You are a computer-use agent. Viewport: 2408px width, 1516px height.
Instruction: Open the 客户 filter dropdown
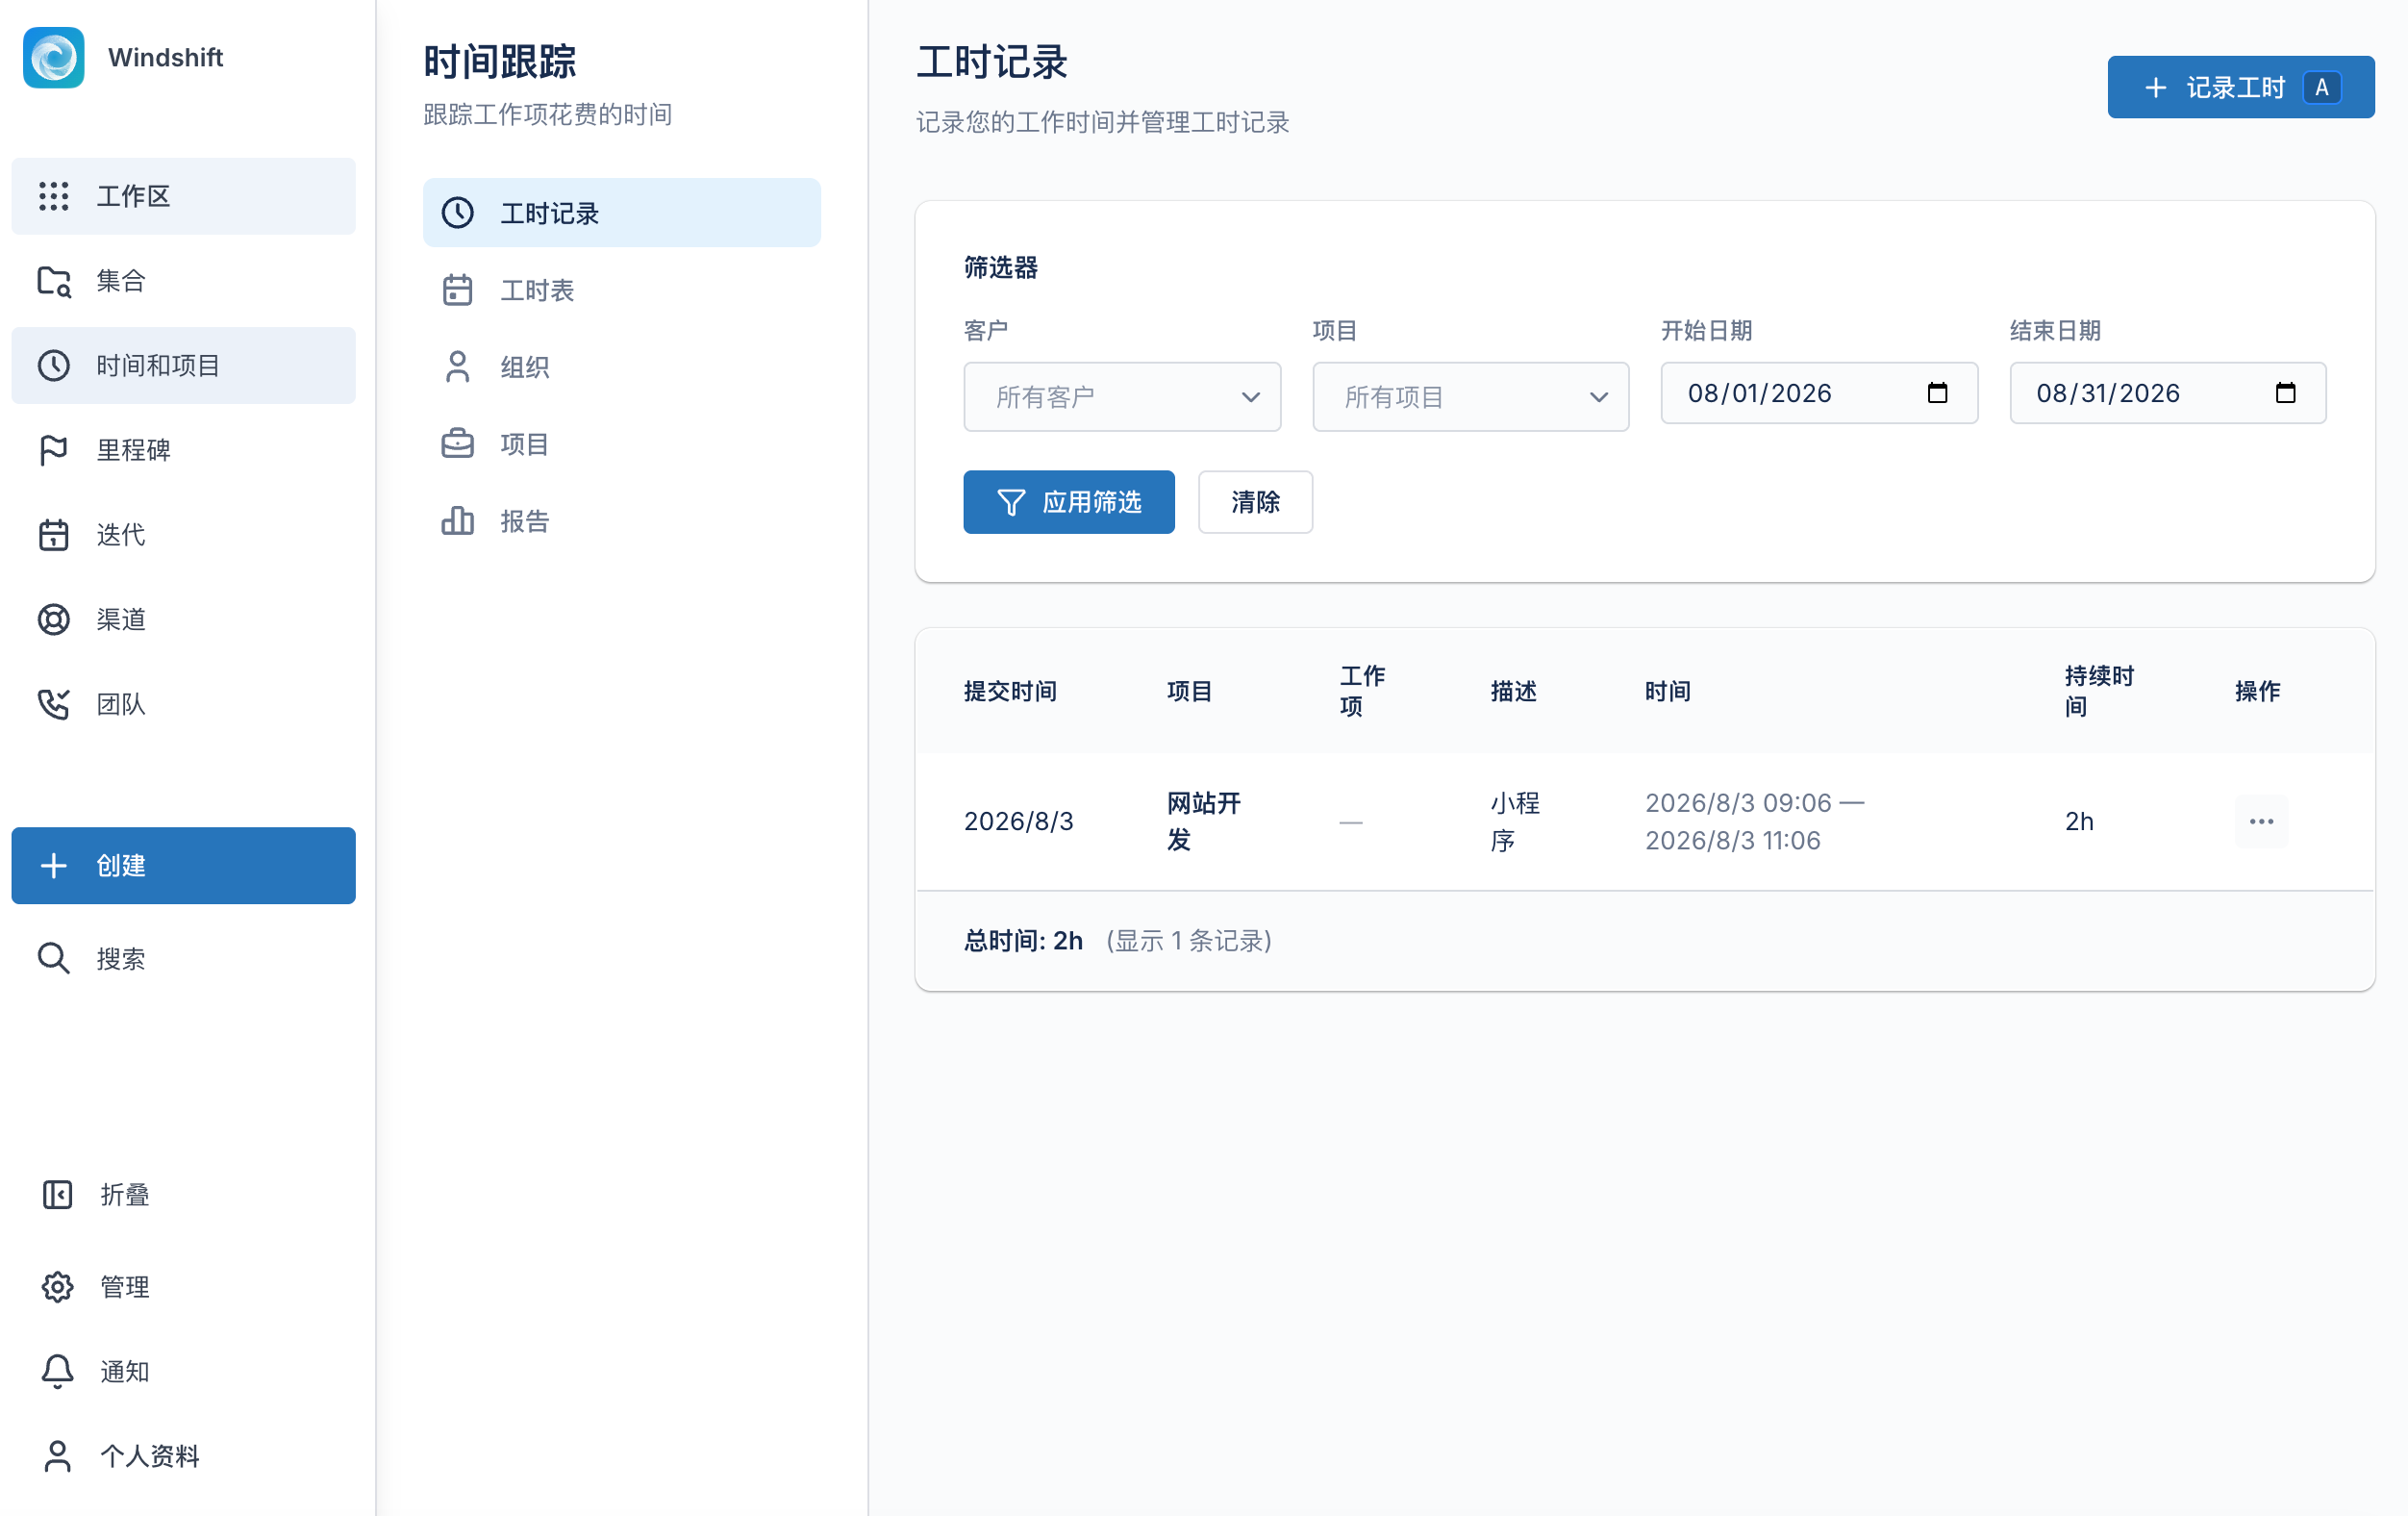(x=1122, y=397)
